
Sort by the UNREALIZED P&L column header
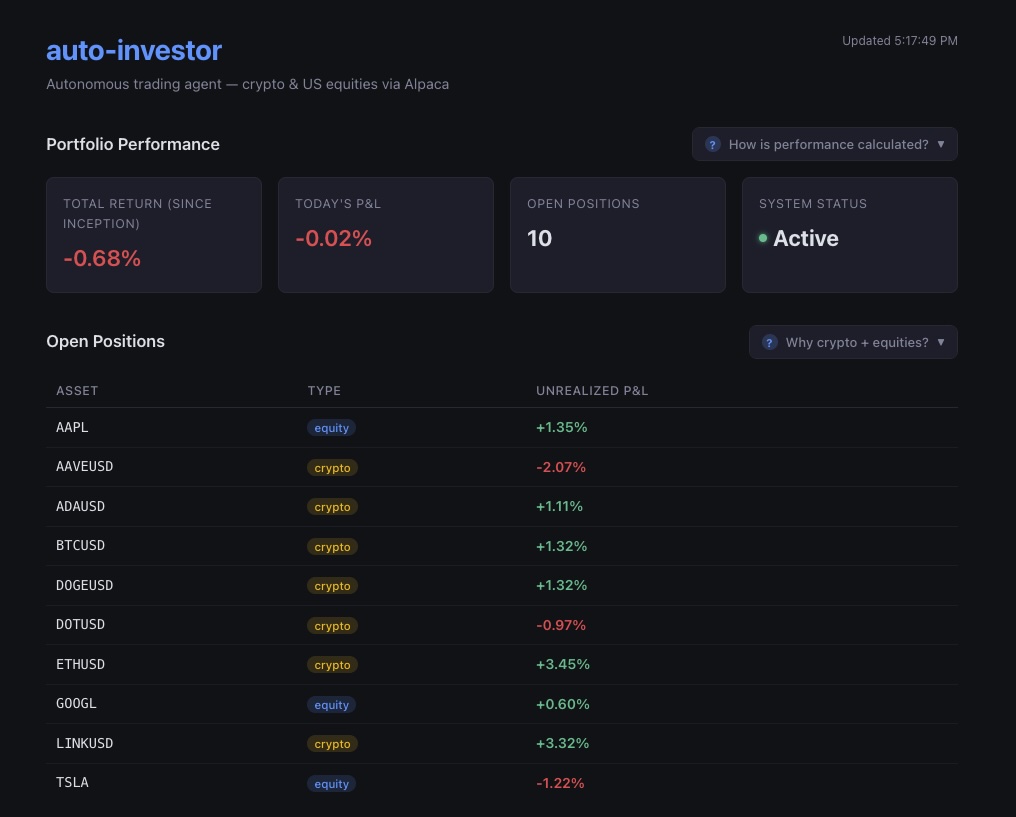(592, 391)
